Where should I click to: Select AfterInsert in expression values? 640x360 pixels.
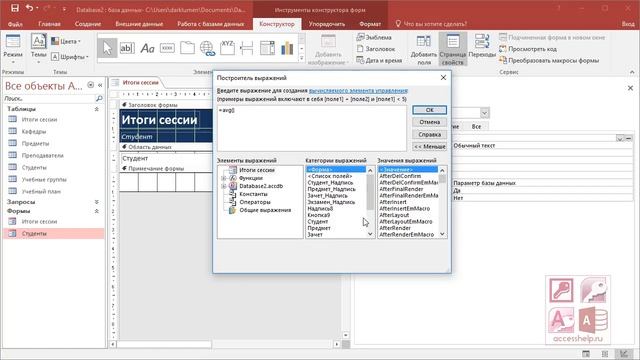tap(393, 202)
